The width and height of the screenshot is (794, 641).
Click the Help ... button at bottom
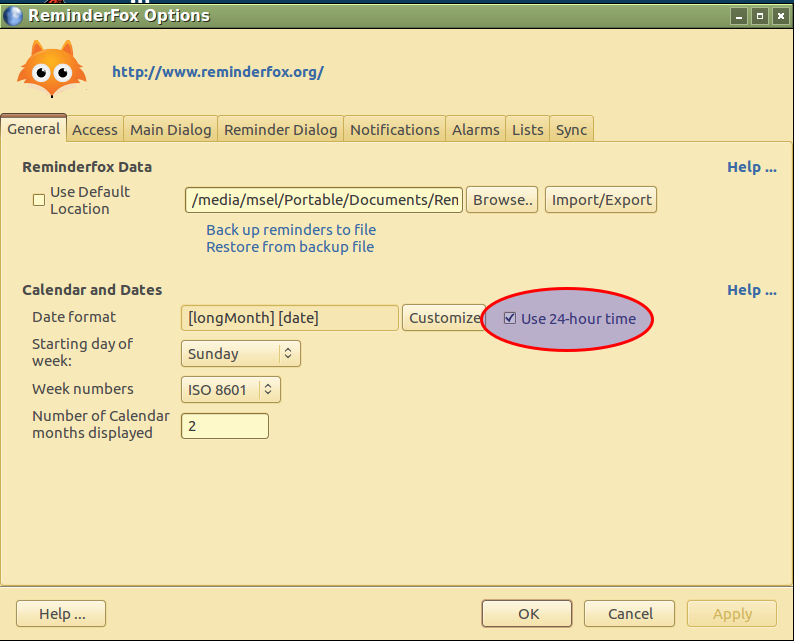pyautogui.click(x=61, y=614)
